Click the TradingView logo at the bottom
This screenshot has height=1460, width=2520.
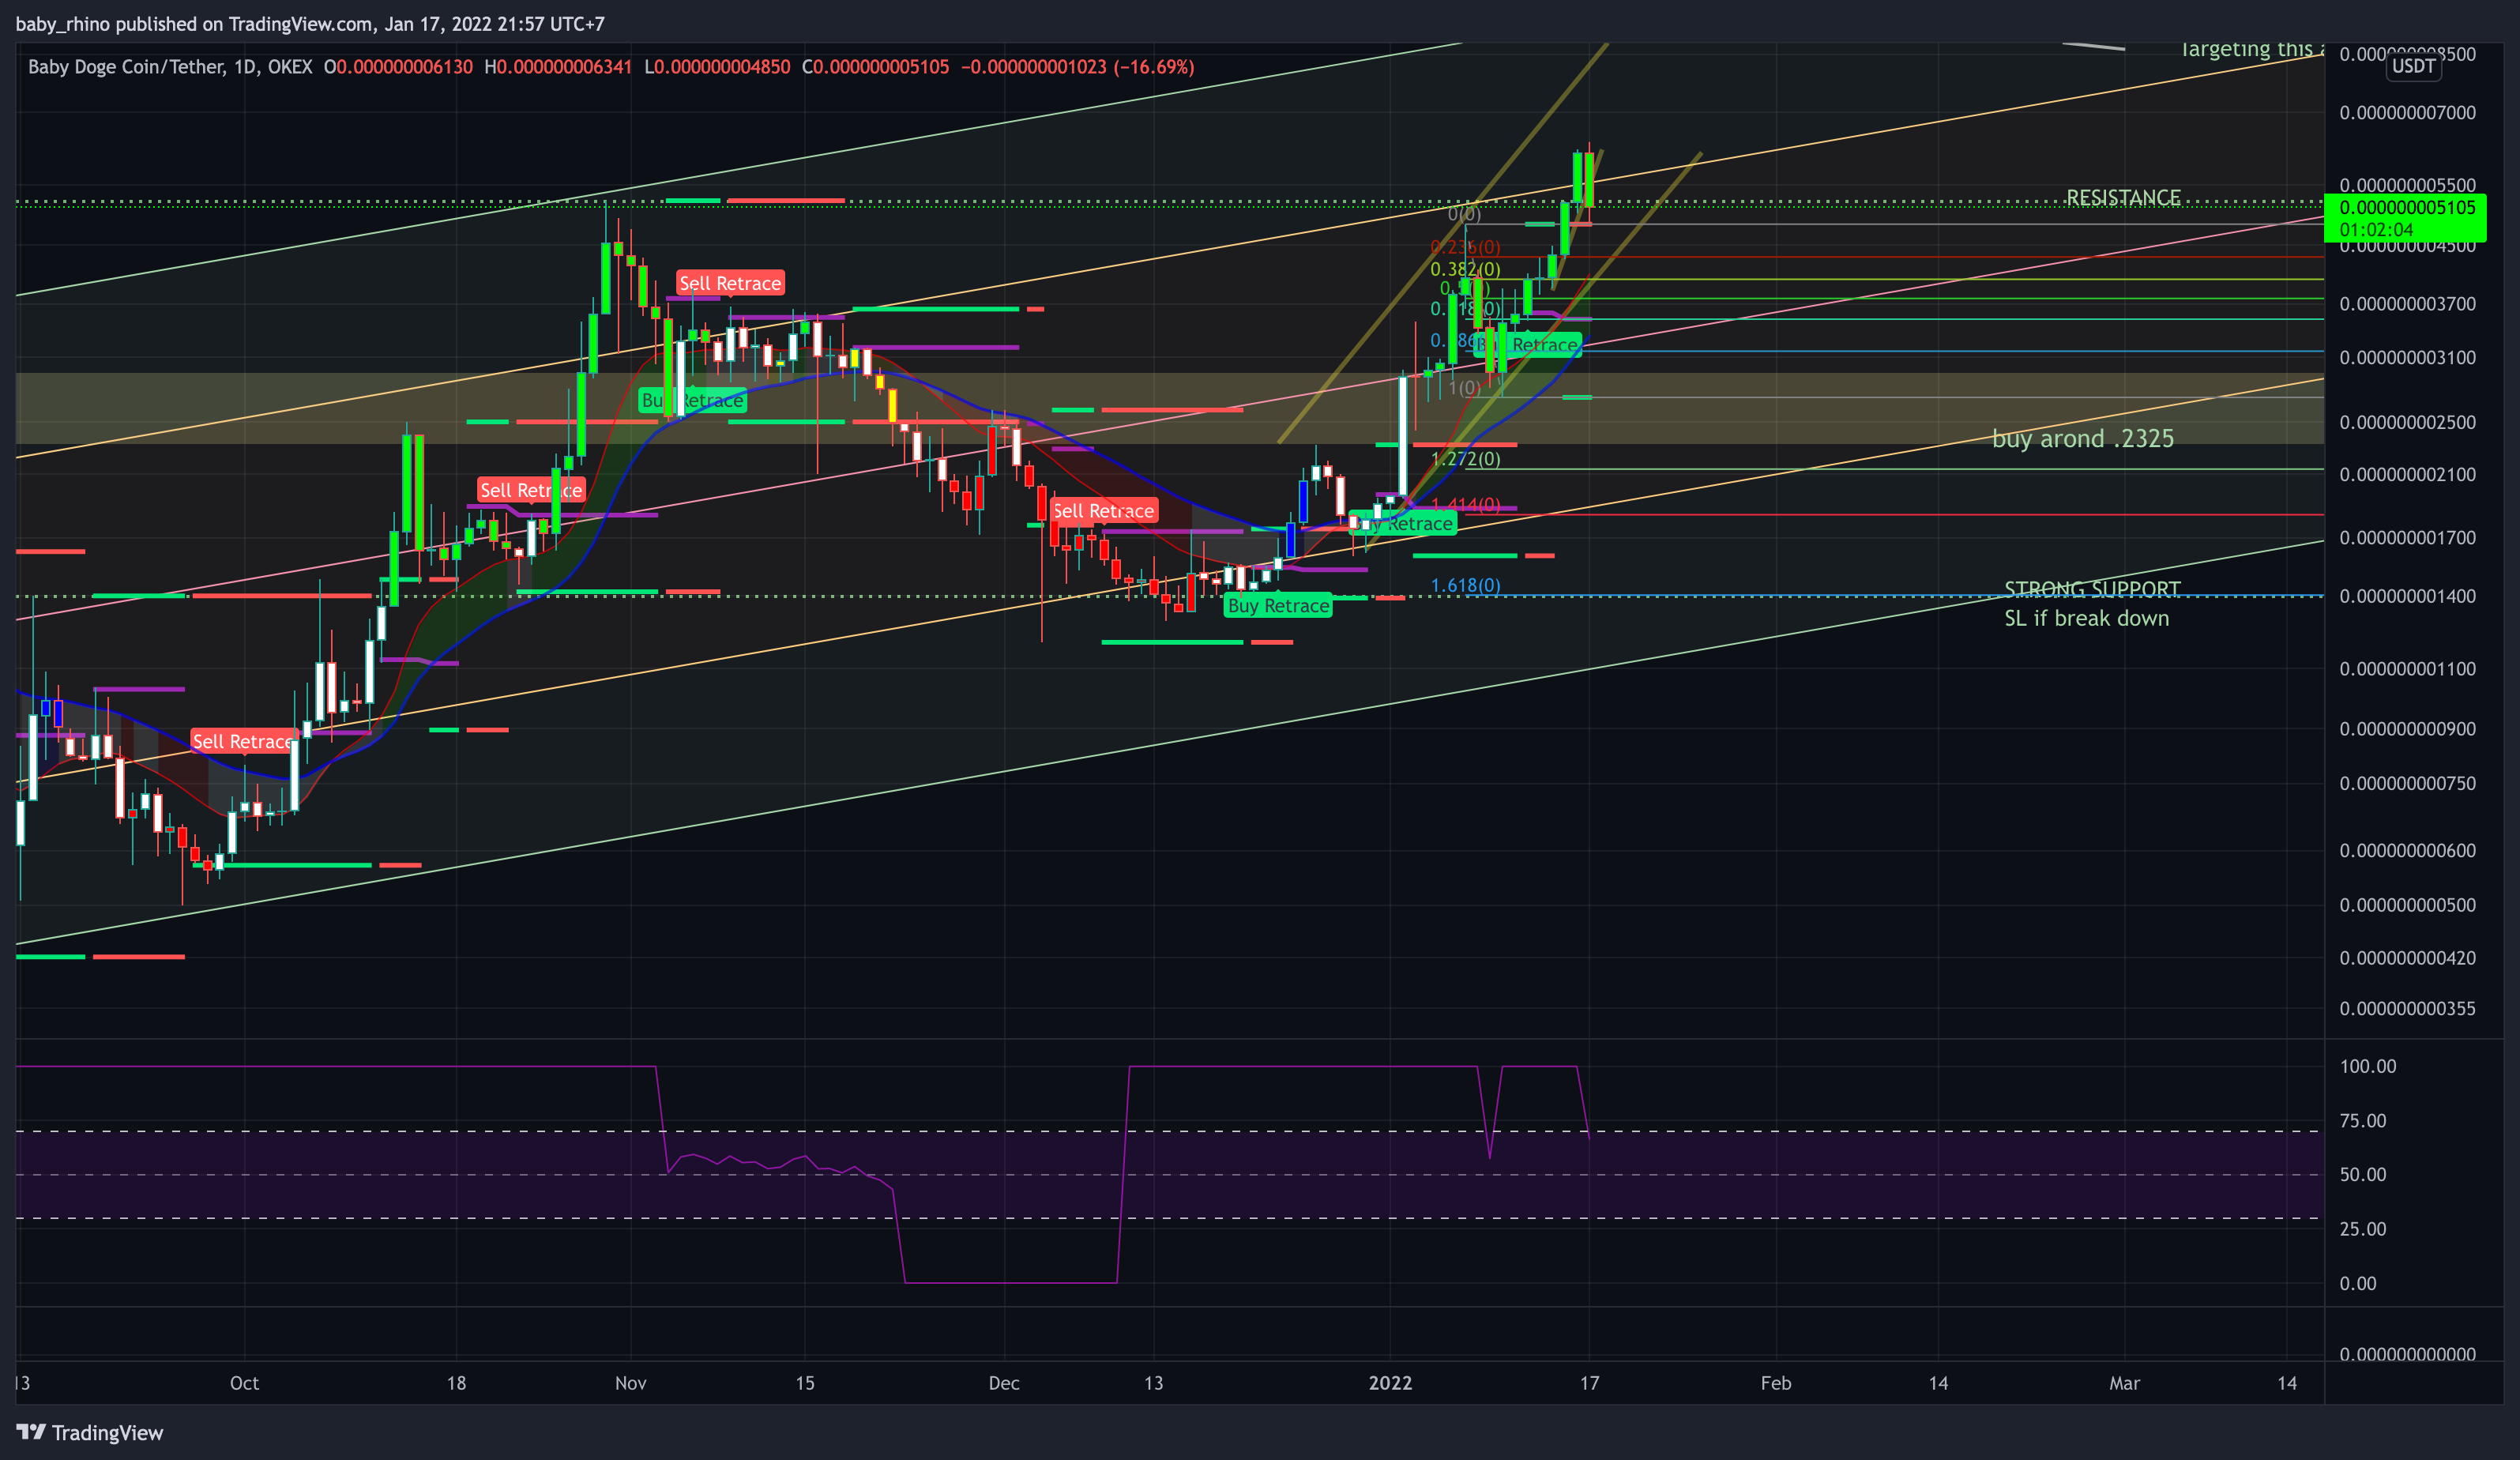[90, 1432]
